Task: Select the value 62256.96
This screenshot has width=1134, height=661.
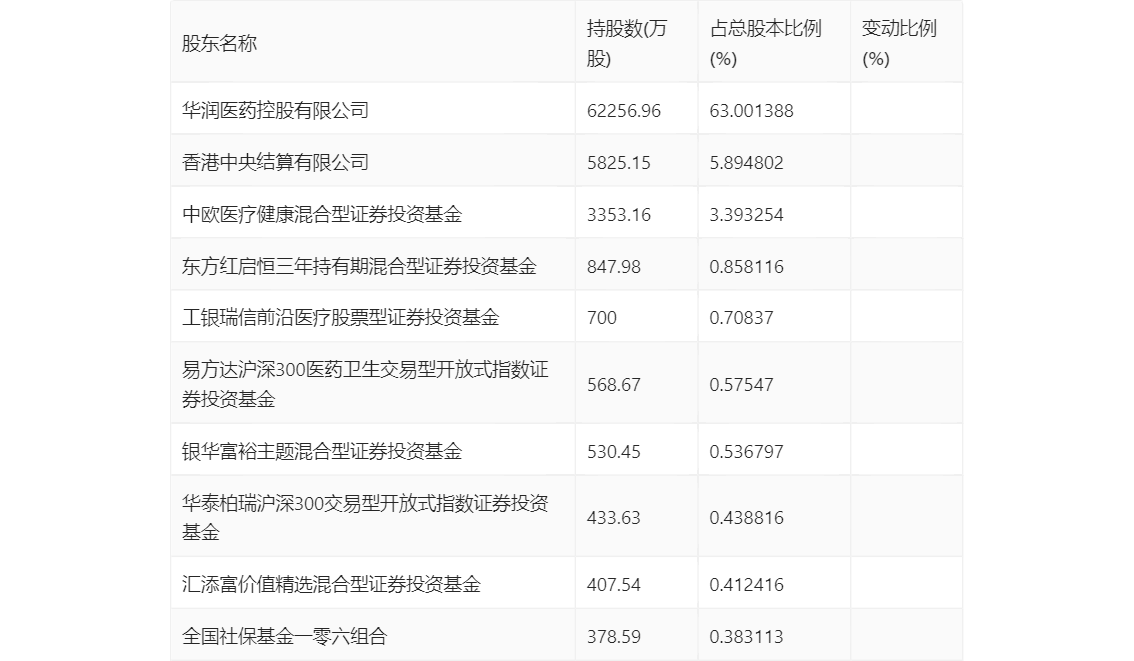Action: (x=624, y=111)
